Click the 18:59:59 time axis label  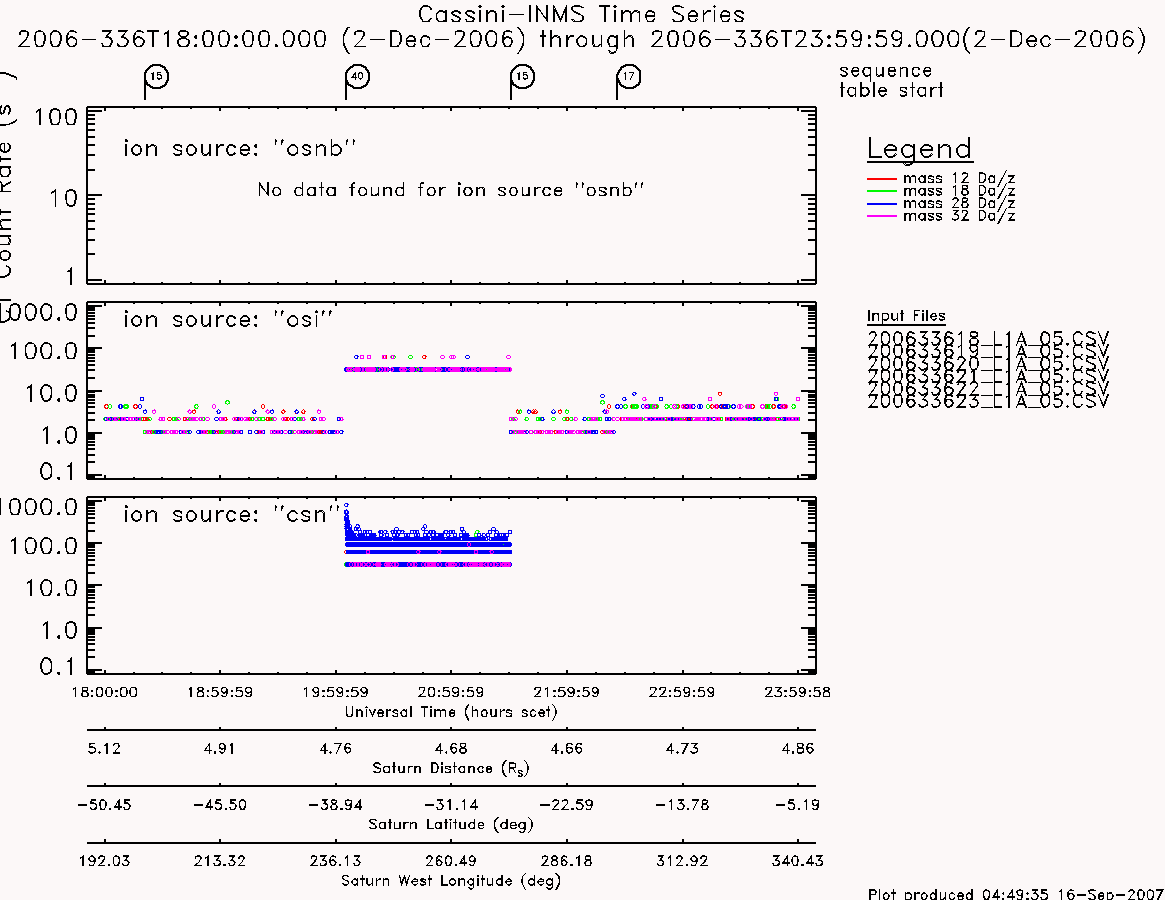pyautogui.click(x=219, y=692)
